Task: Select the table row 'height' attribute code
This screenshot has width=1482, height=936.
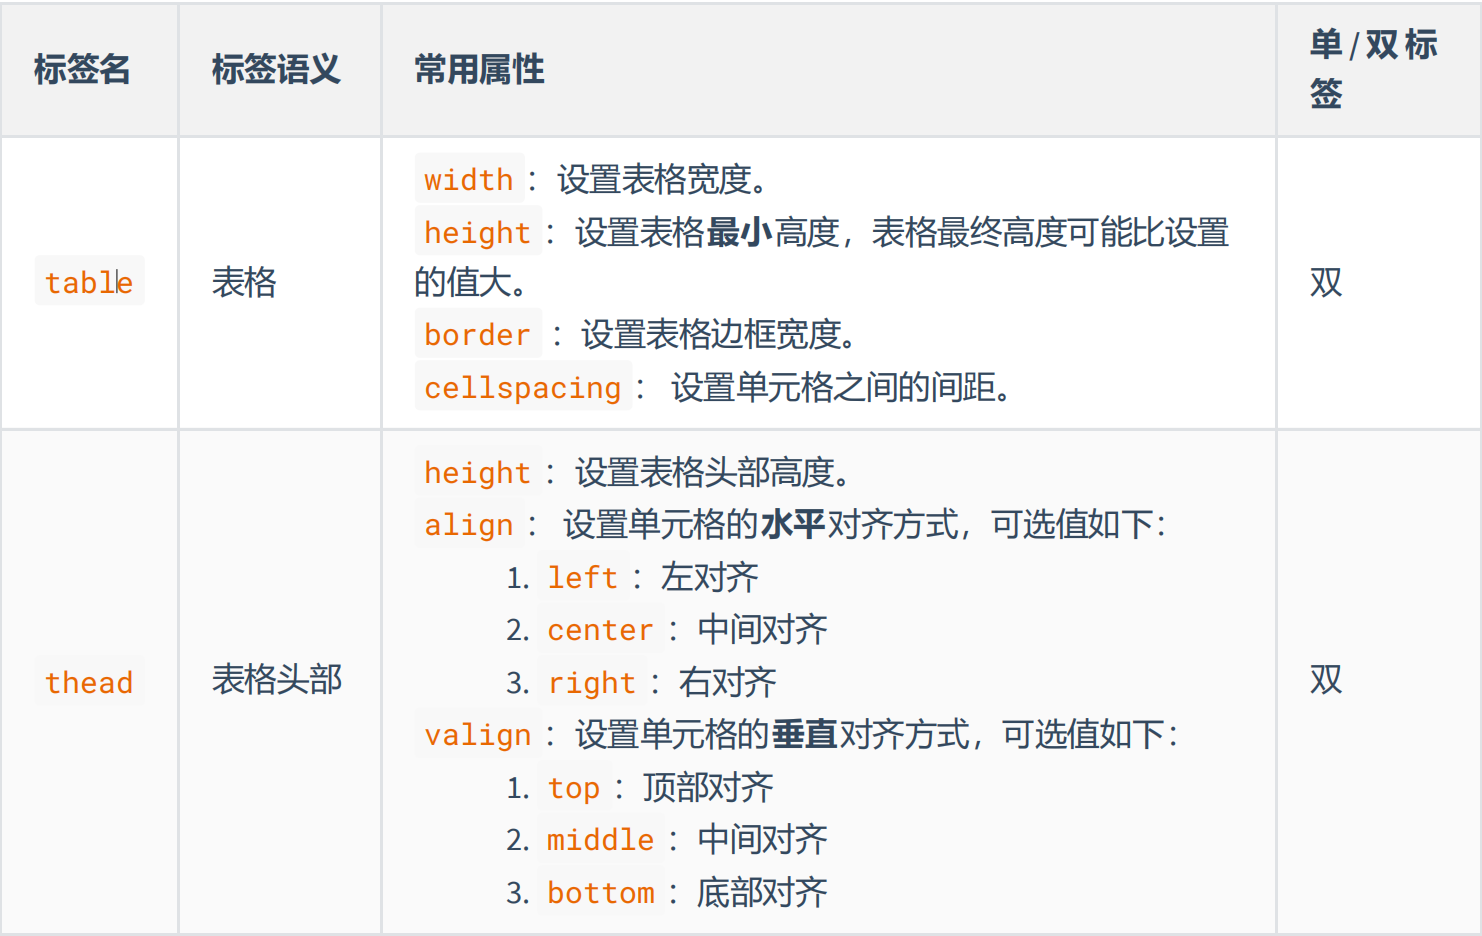Action: 478,232
